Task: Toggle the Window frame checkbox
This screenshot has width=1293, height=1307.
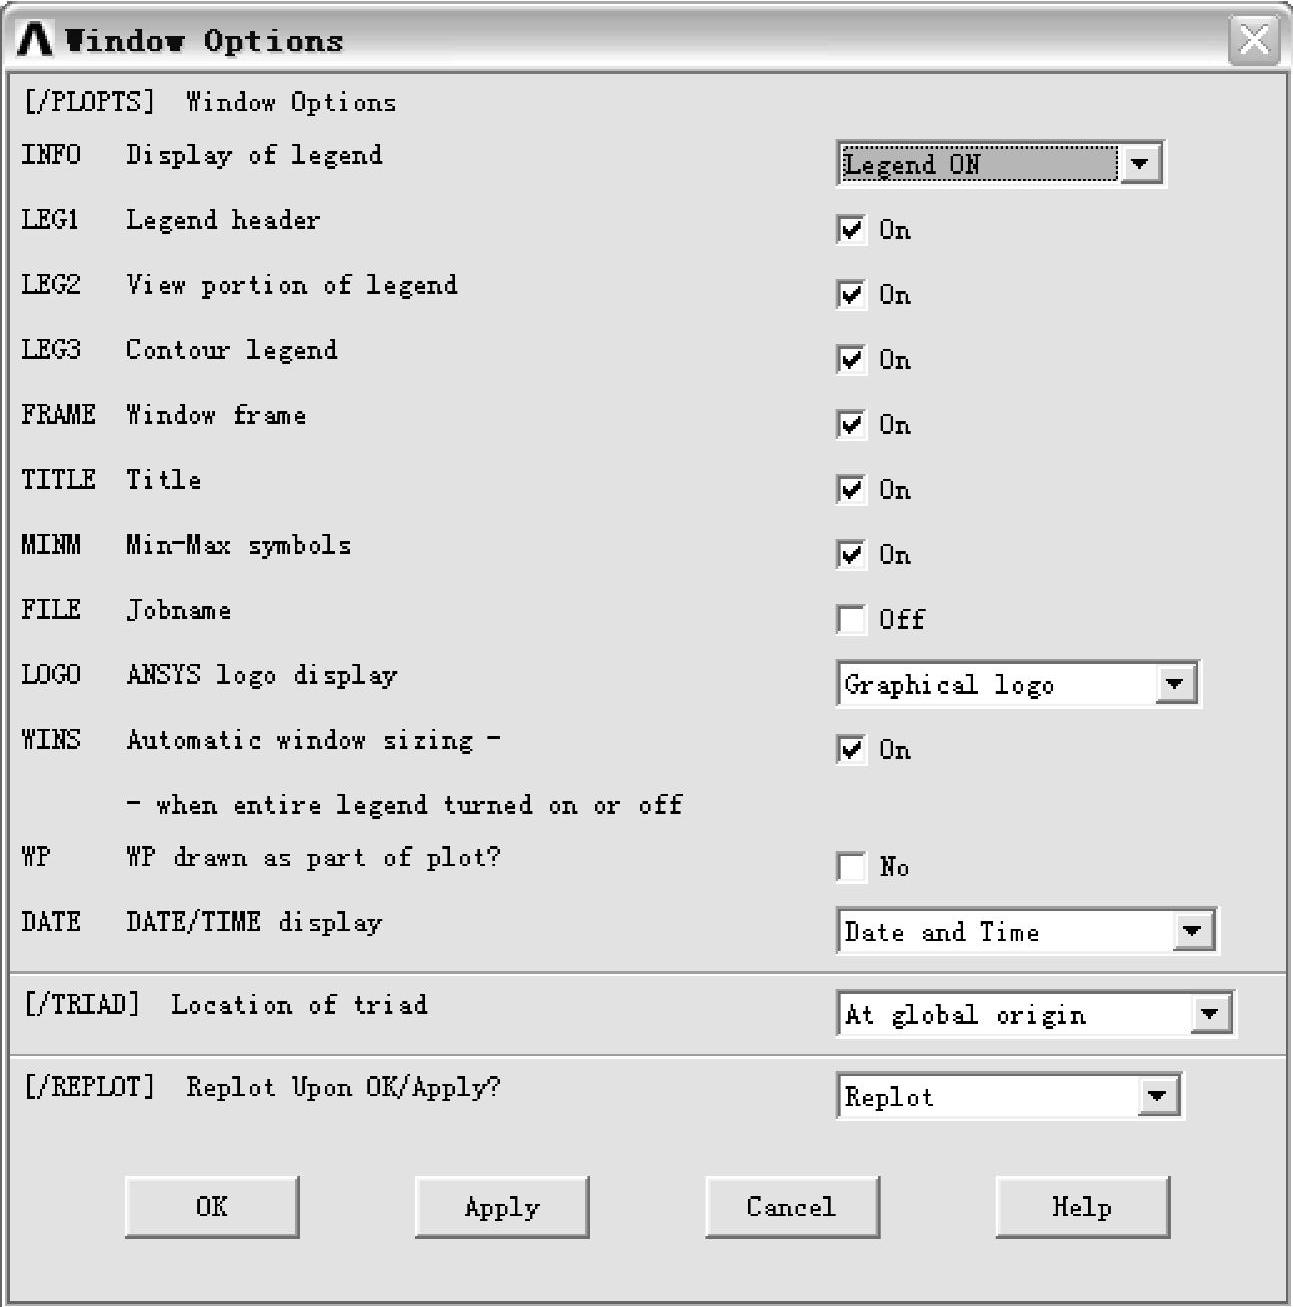Action: tap(851, 424)
